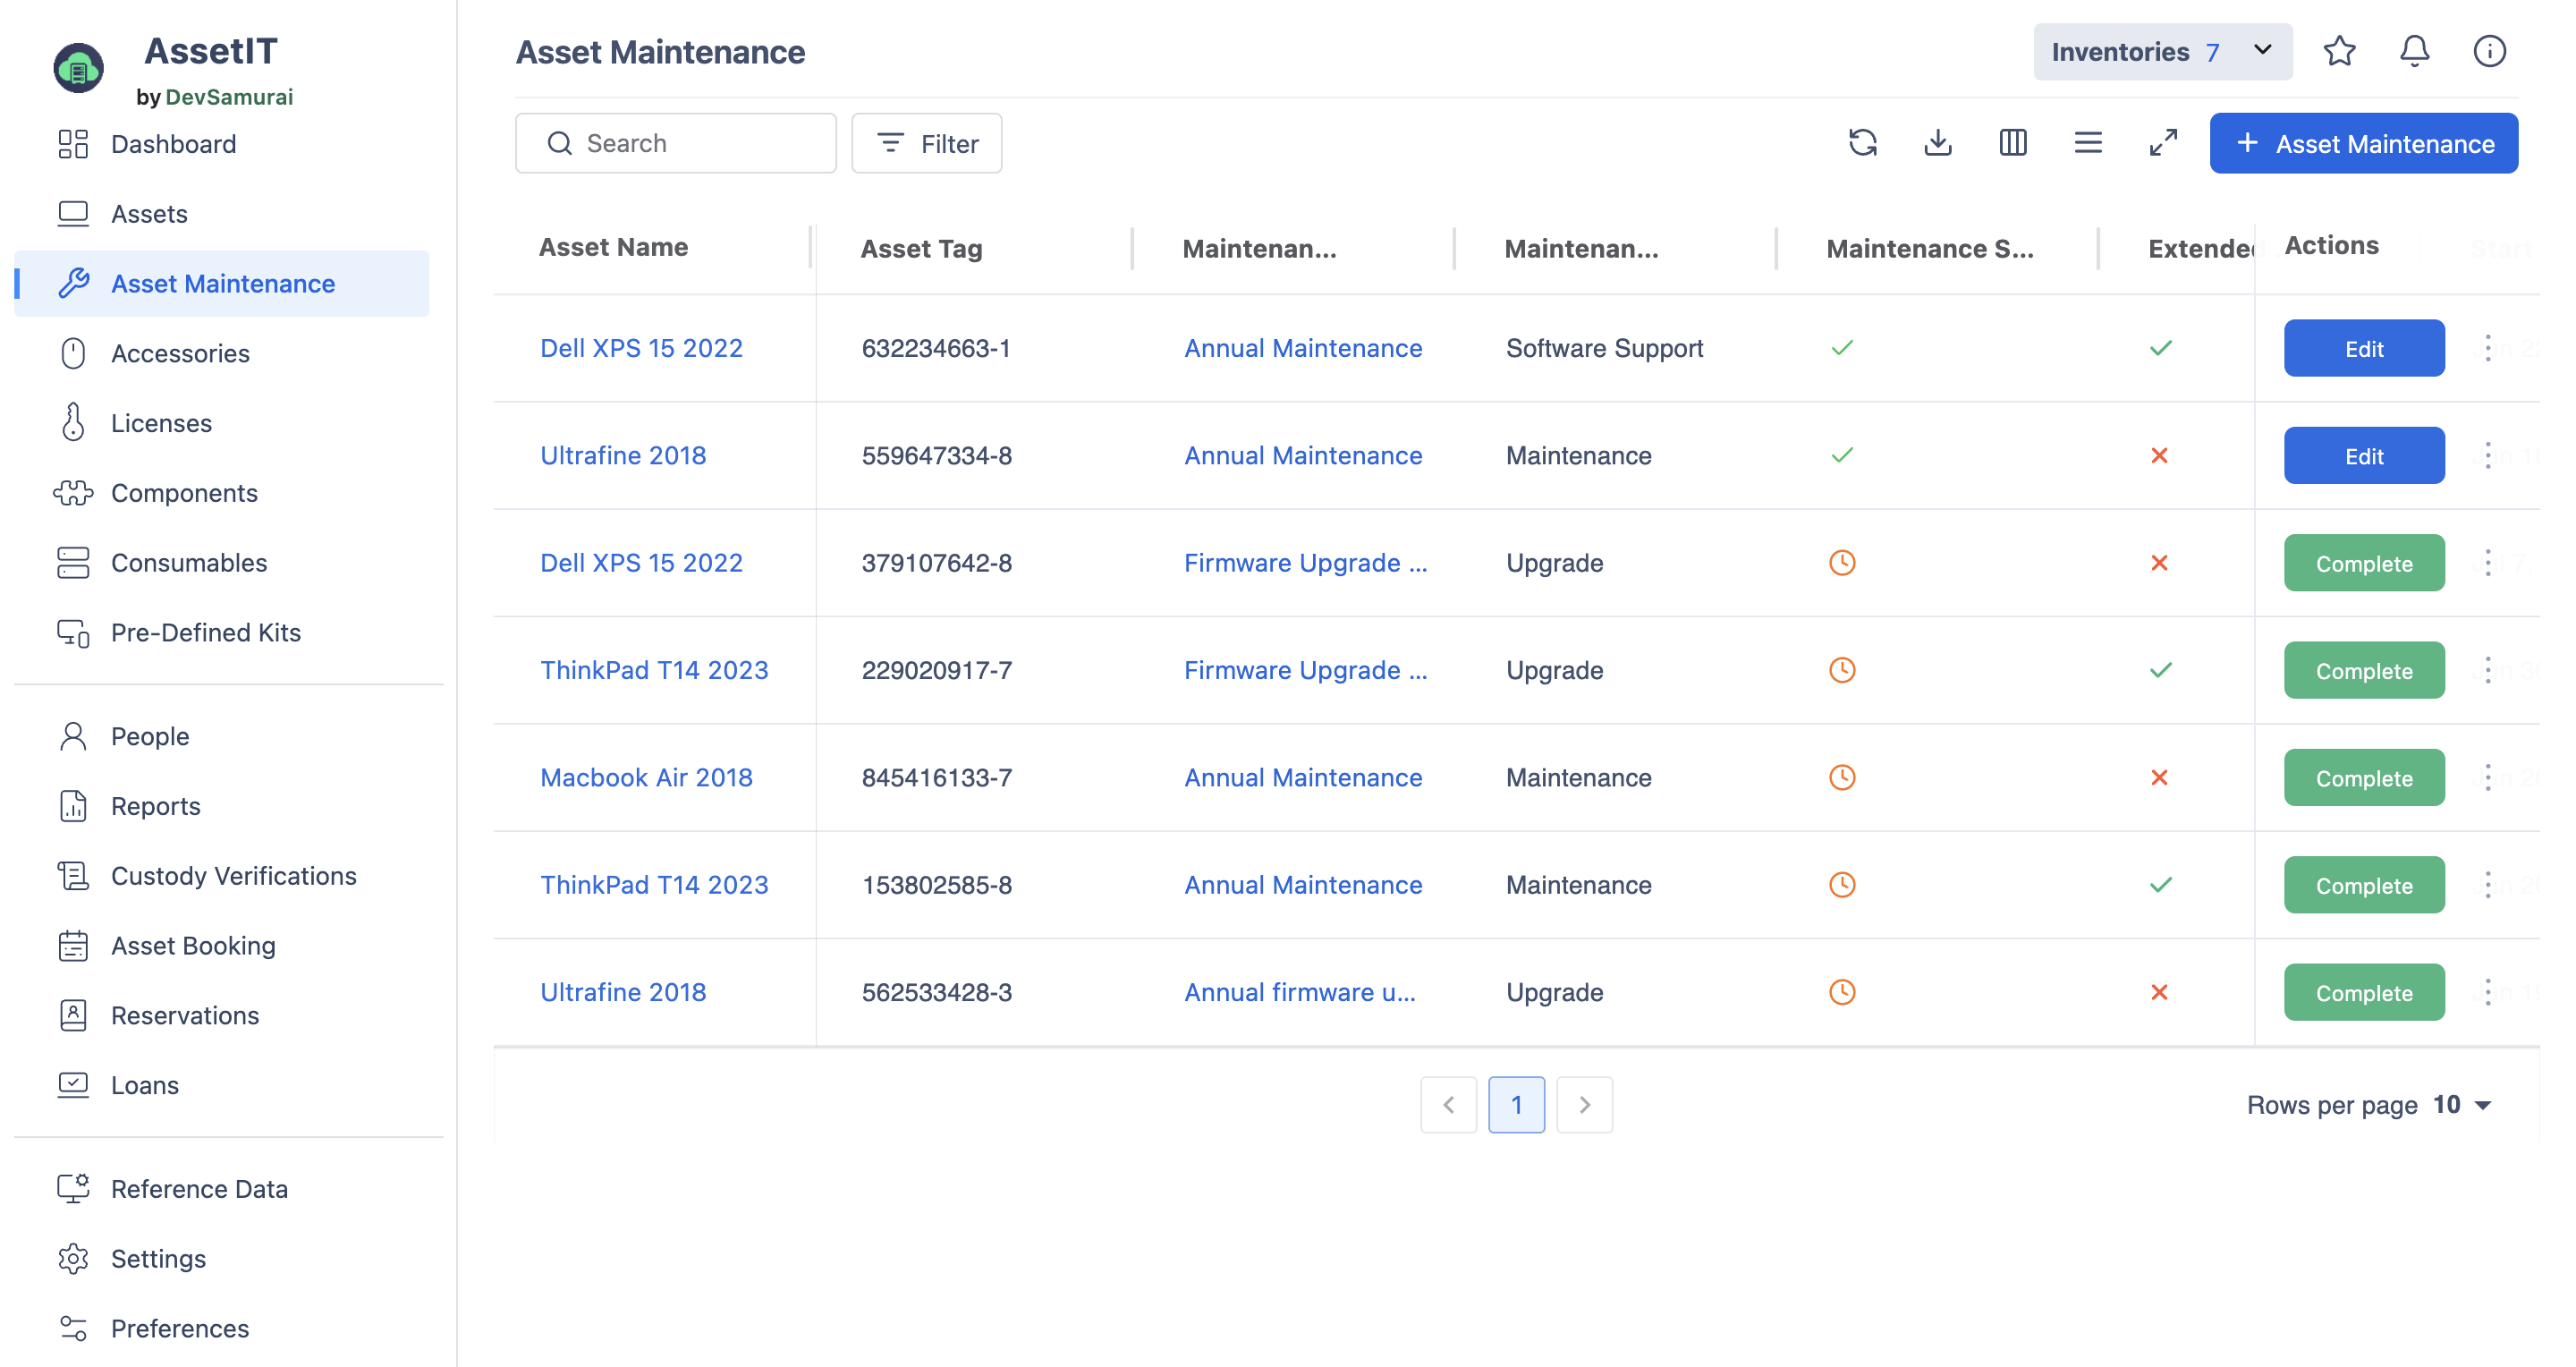2576x1367 pixels.
Task: Open Macbook Air 2018 asset link
Action: click(x=646, y=777)
